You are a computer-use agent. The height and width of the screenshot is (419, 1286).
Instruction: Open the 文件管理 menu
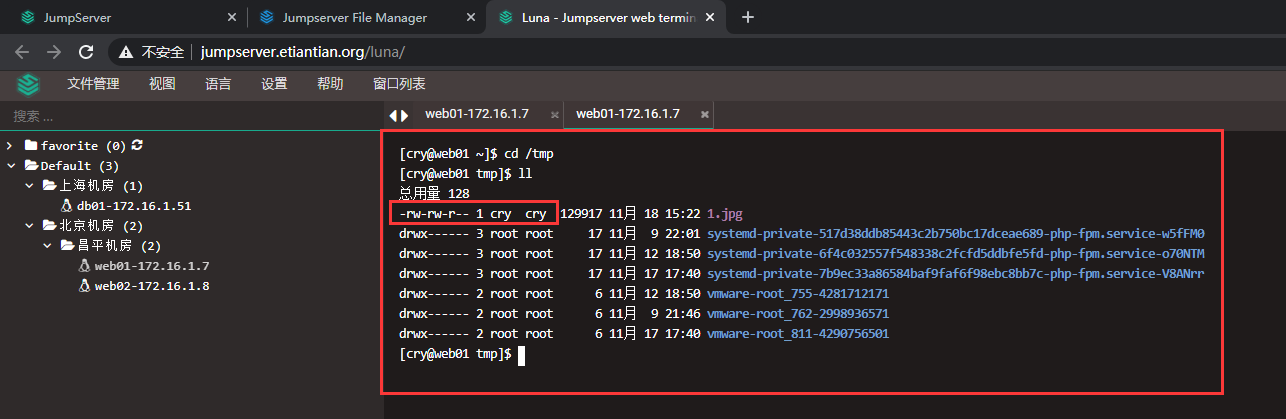tap(93, 85)
